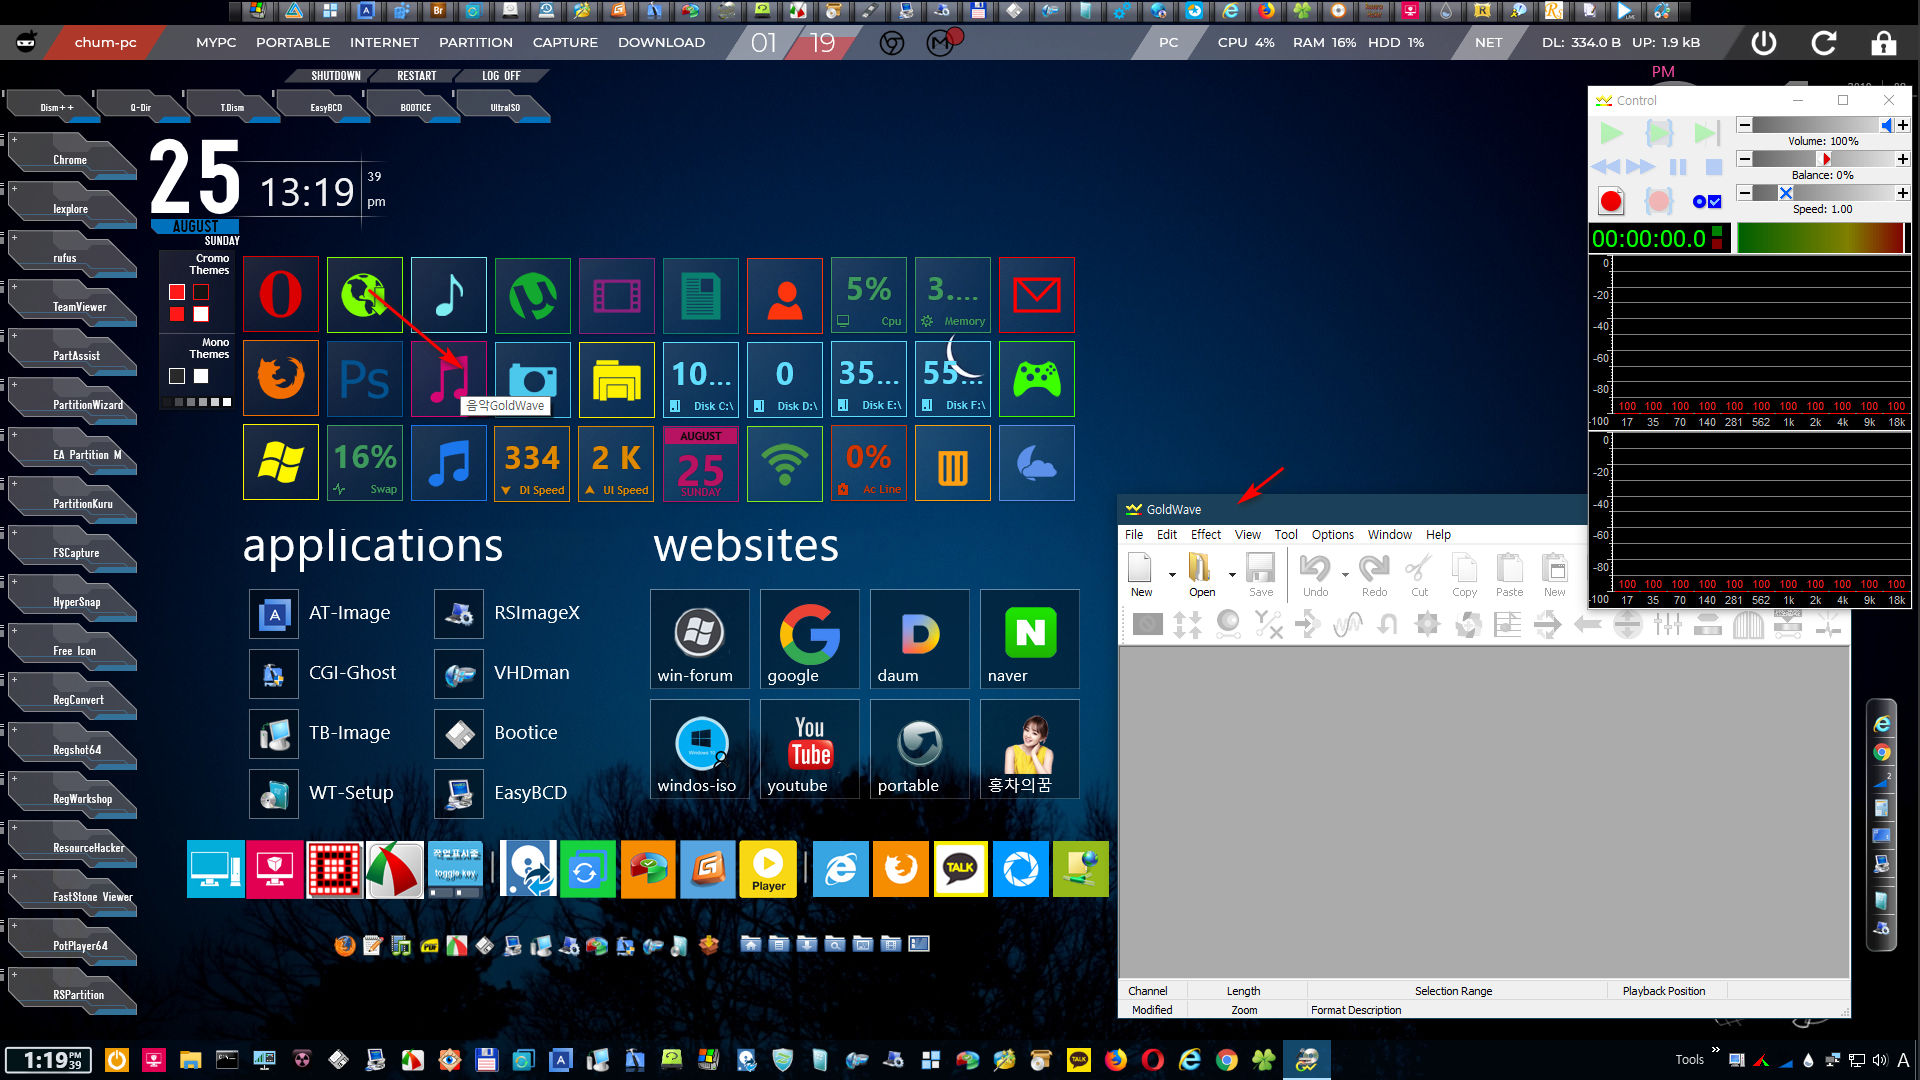Viewport: 1920px width, 1080px height.
Task: Launch the Firefox tile
Action: (x=281, y=379)
